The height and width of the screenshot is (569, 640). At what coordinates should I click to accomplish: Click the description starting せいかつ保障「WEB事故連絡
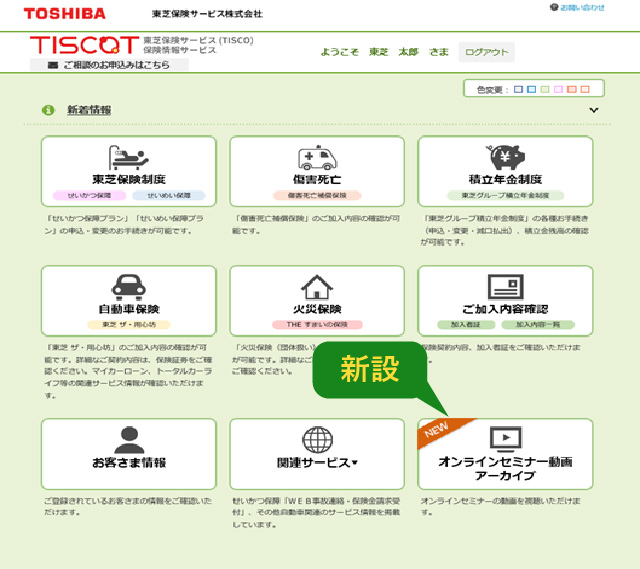pos(316,512)
